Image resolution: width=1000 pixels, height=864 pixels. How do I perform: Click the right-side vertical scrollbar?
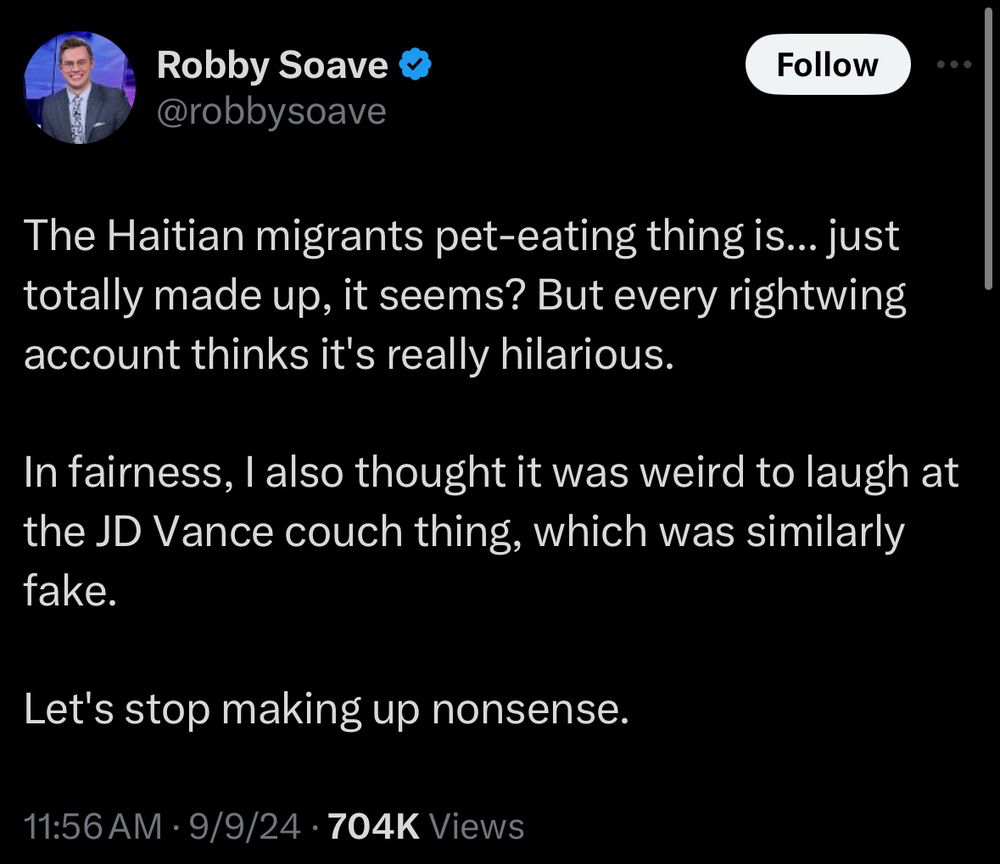pyautogui.click(x=987, y=150)
